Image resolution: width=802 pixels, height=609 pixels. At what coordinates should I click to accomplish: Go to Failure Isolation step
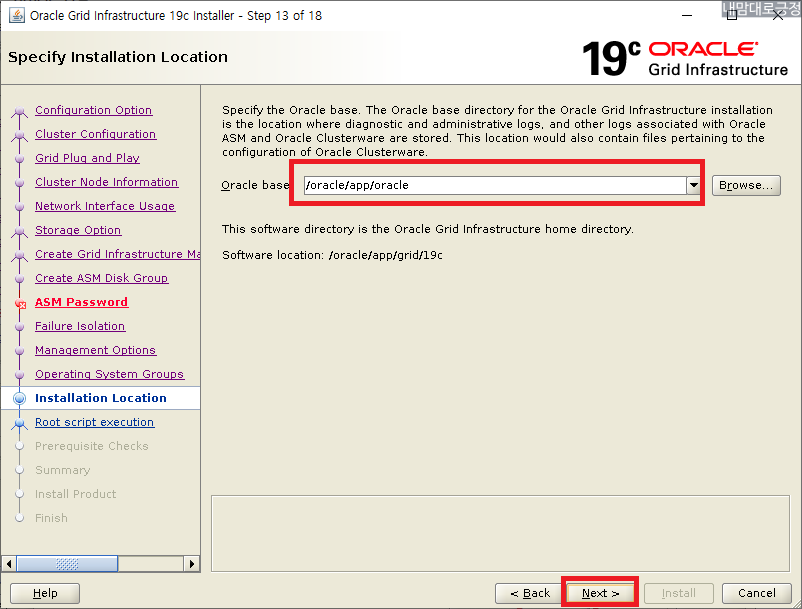80,326
